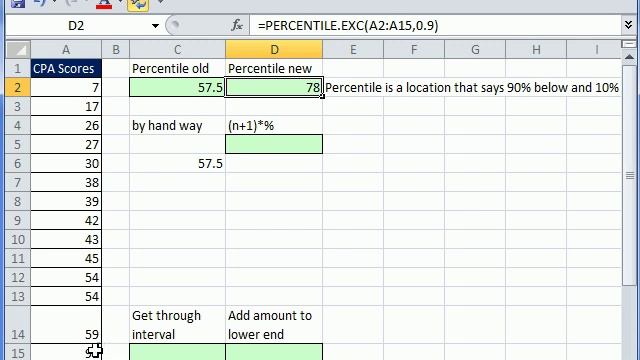Click the vertical scrollbar thumb
Screen dimensions: 640x360
pyautogui.click(x=629, y=176)
